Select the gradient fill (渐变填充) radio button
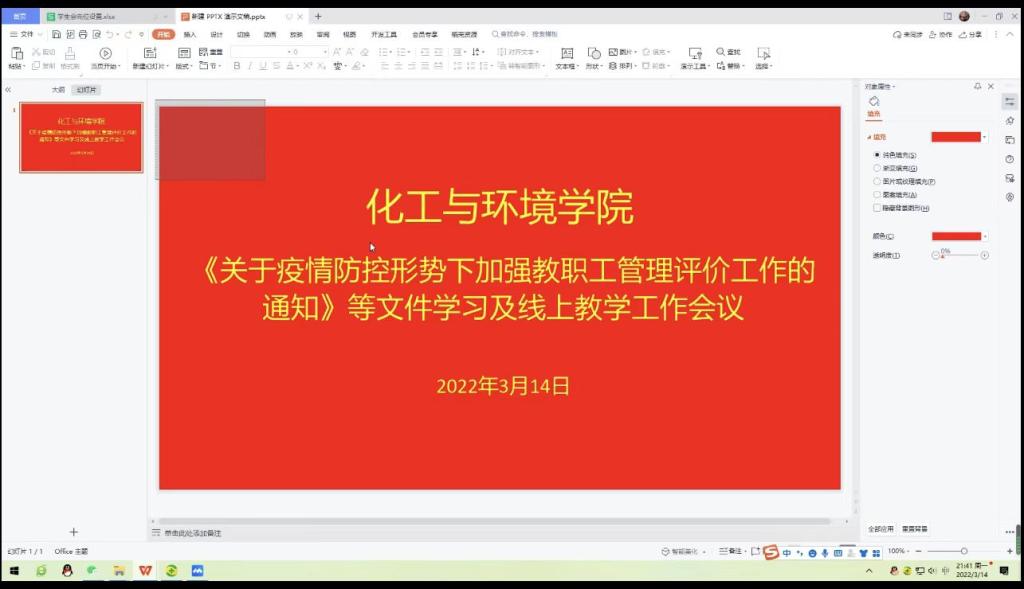1024x589 pixels. click(877, 169)
